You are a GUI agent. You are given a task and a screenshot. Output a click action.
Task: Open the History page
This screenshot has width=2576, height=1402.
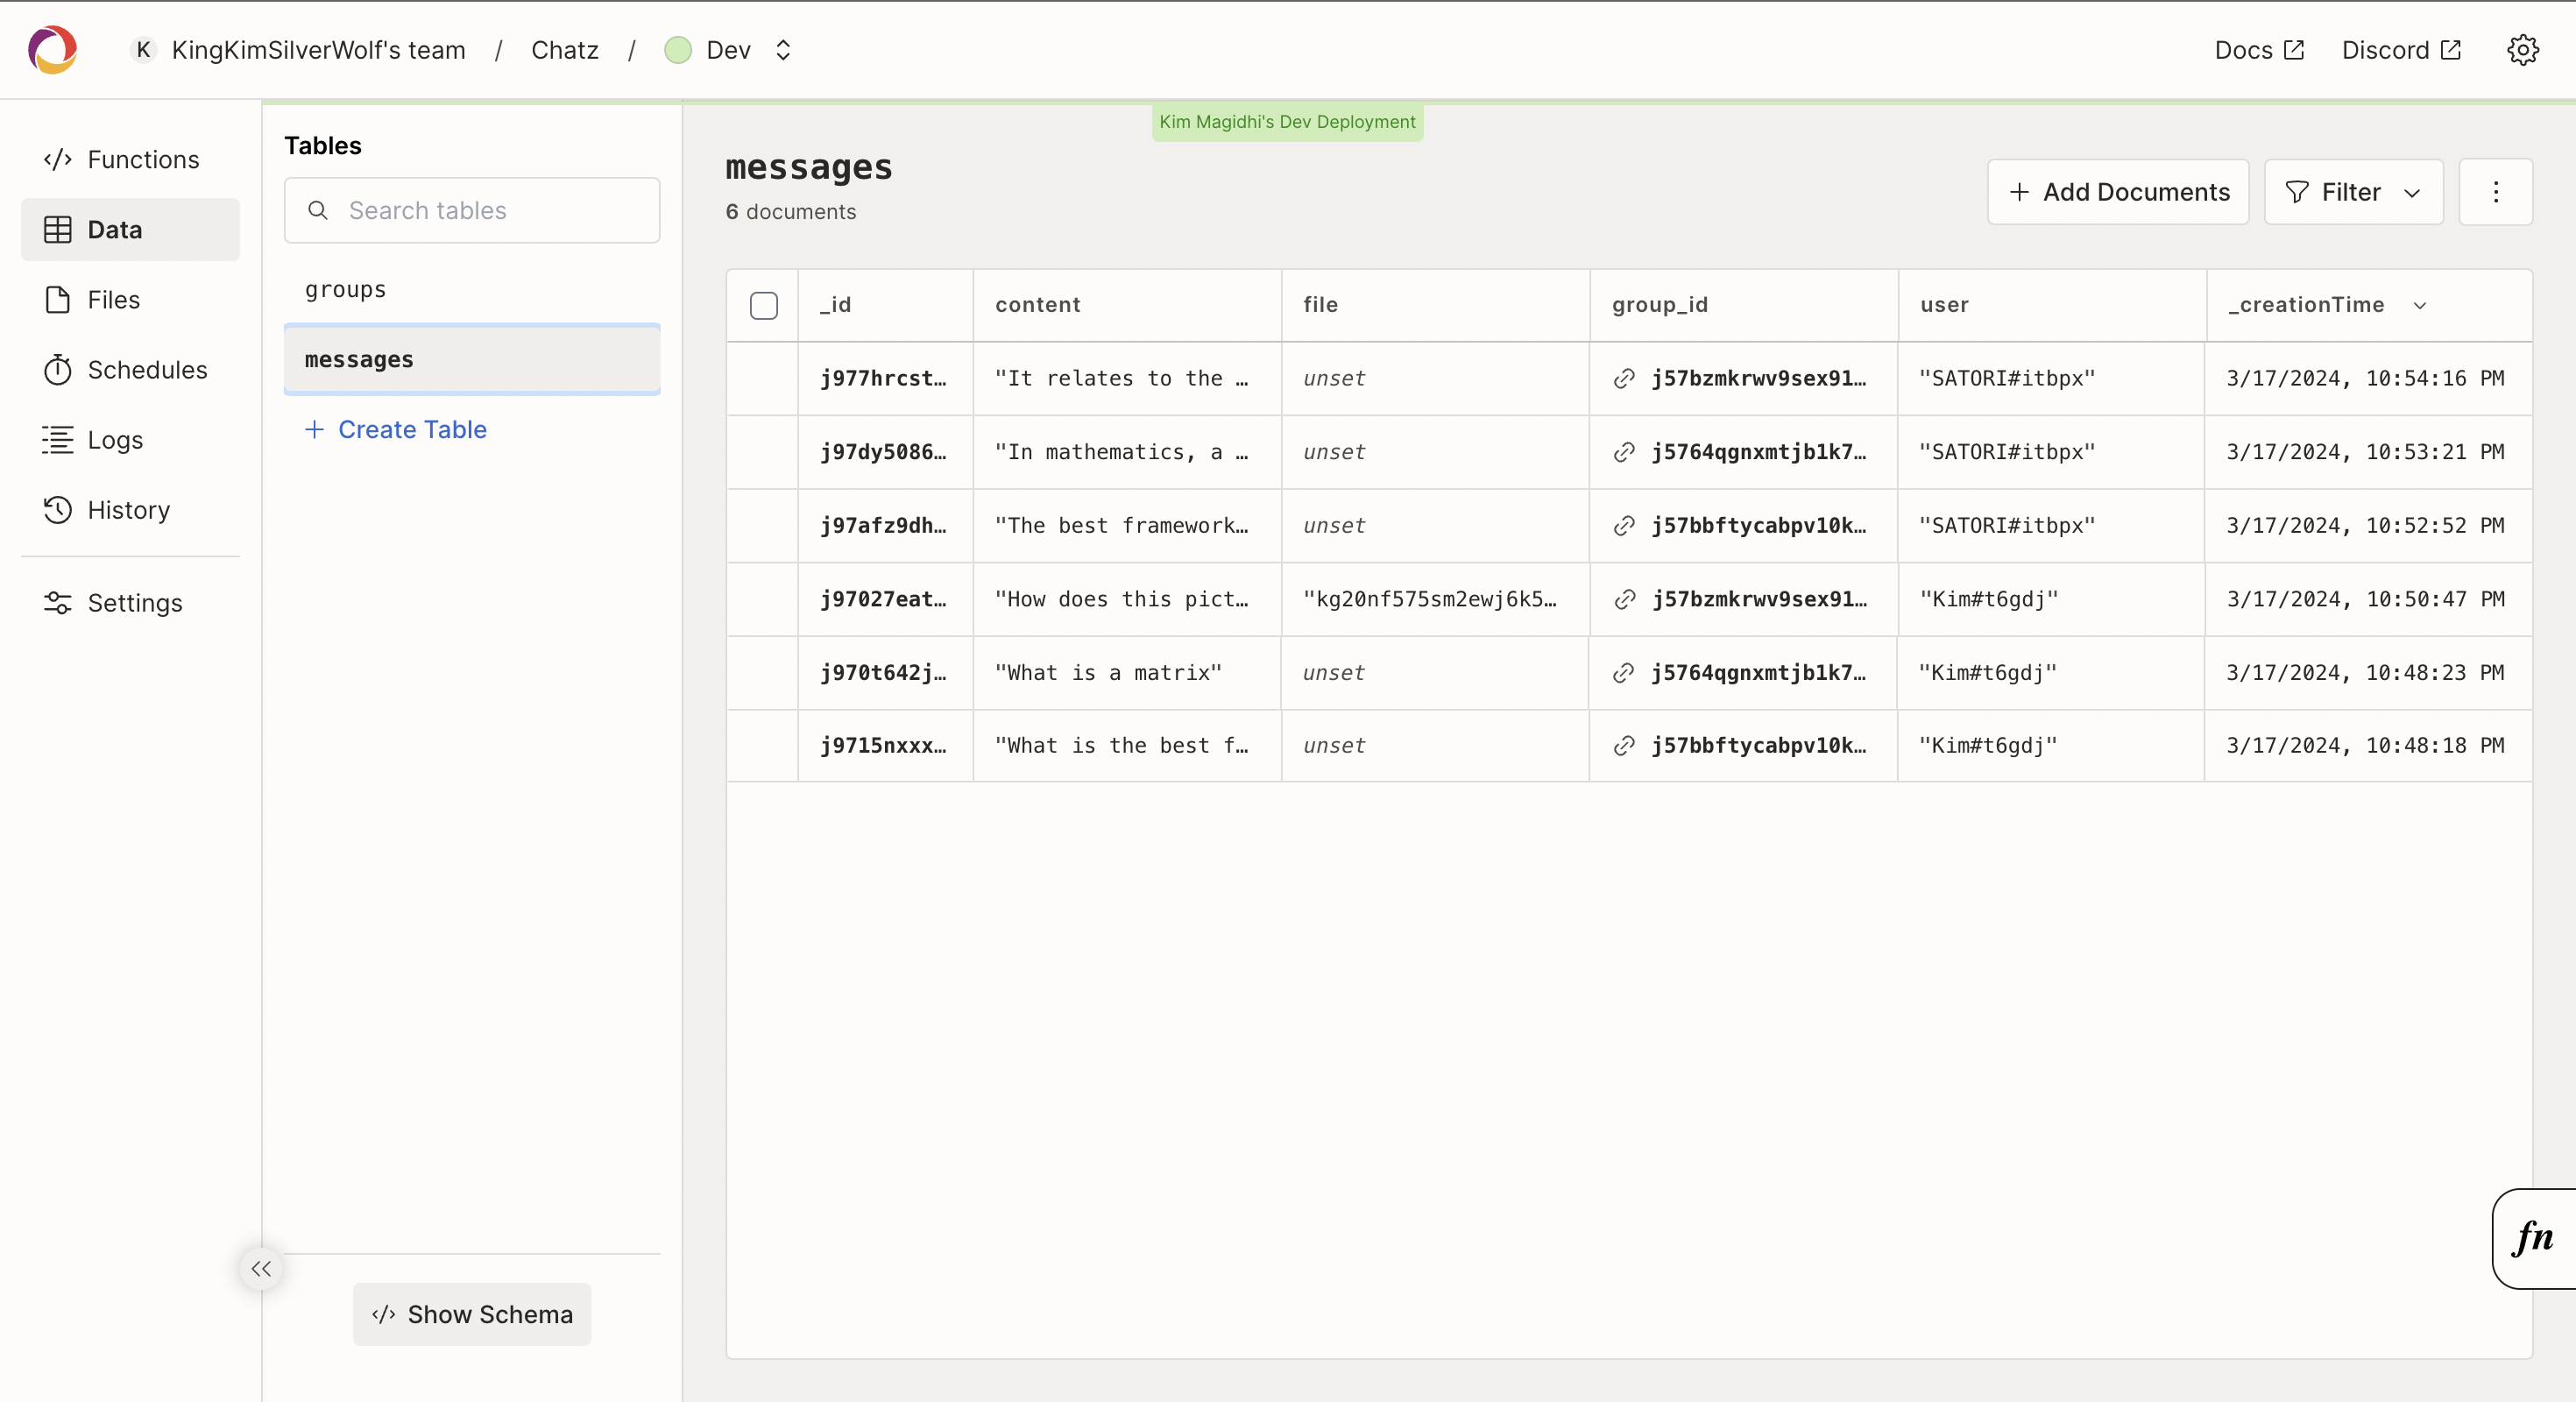tap(130, 510)
